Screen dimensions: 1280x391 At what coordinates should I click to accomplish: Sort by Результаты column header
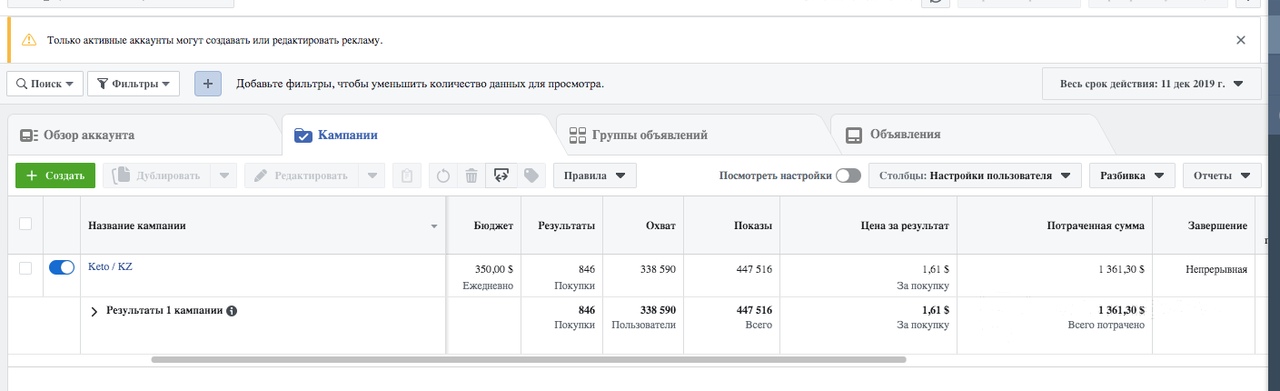coord(566,226)
